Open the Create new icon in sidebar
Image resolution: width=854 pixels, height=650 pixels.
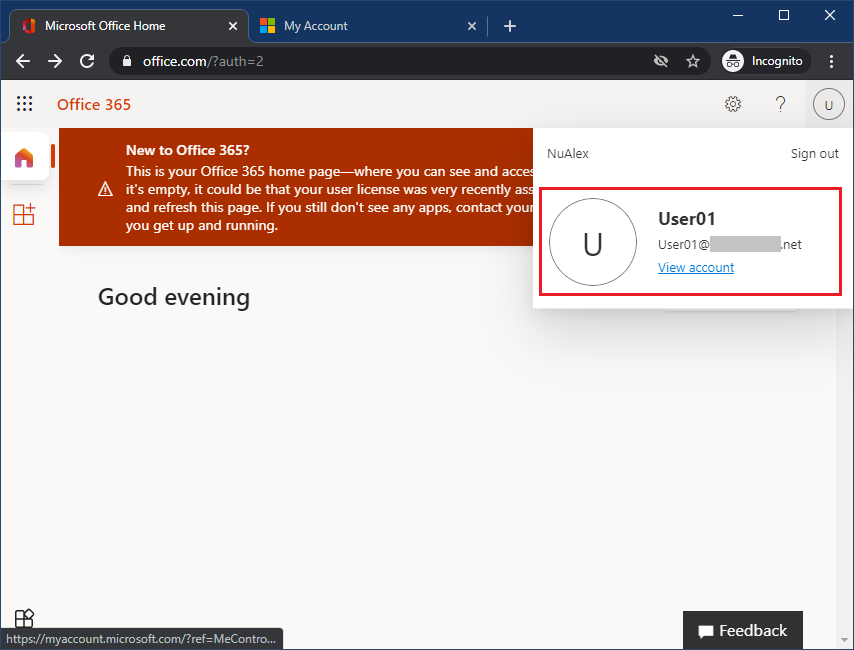pyautogui.click(x=24, y=214)
